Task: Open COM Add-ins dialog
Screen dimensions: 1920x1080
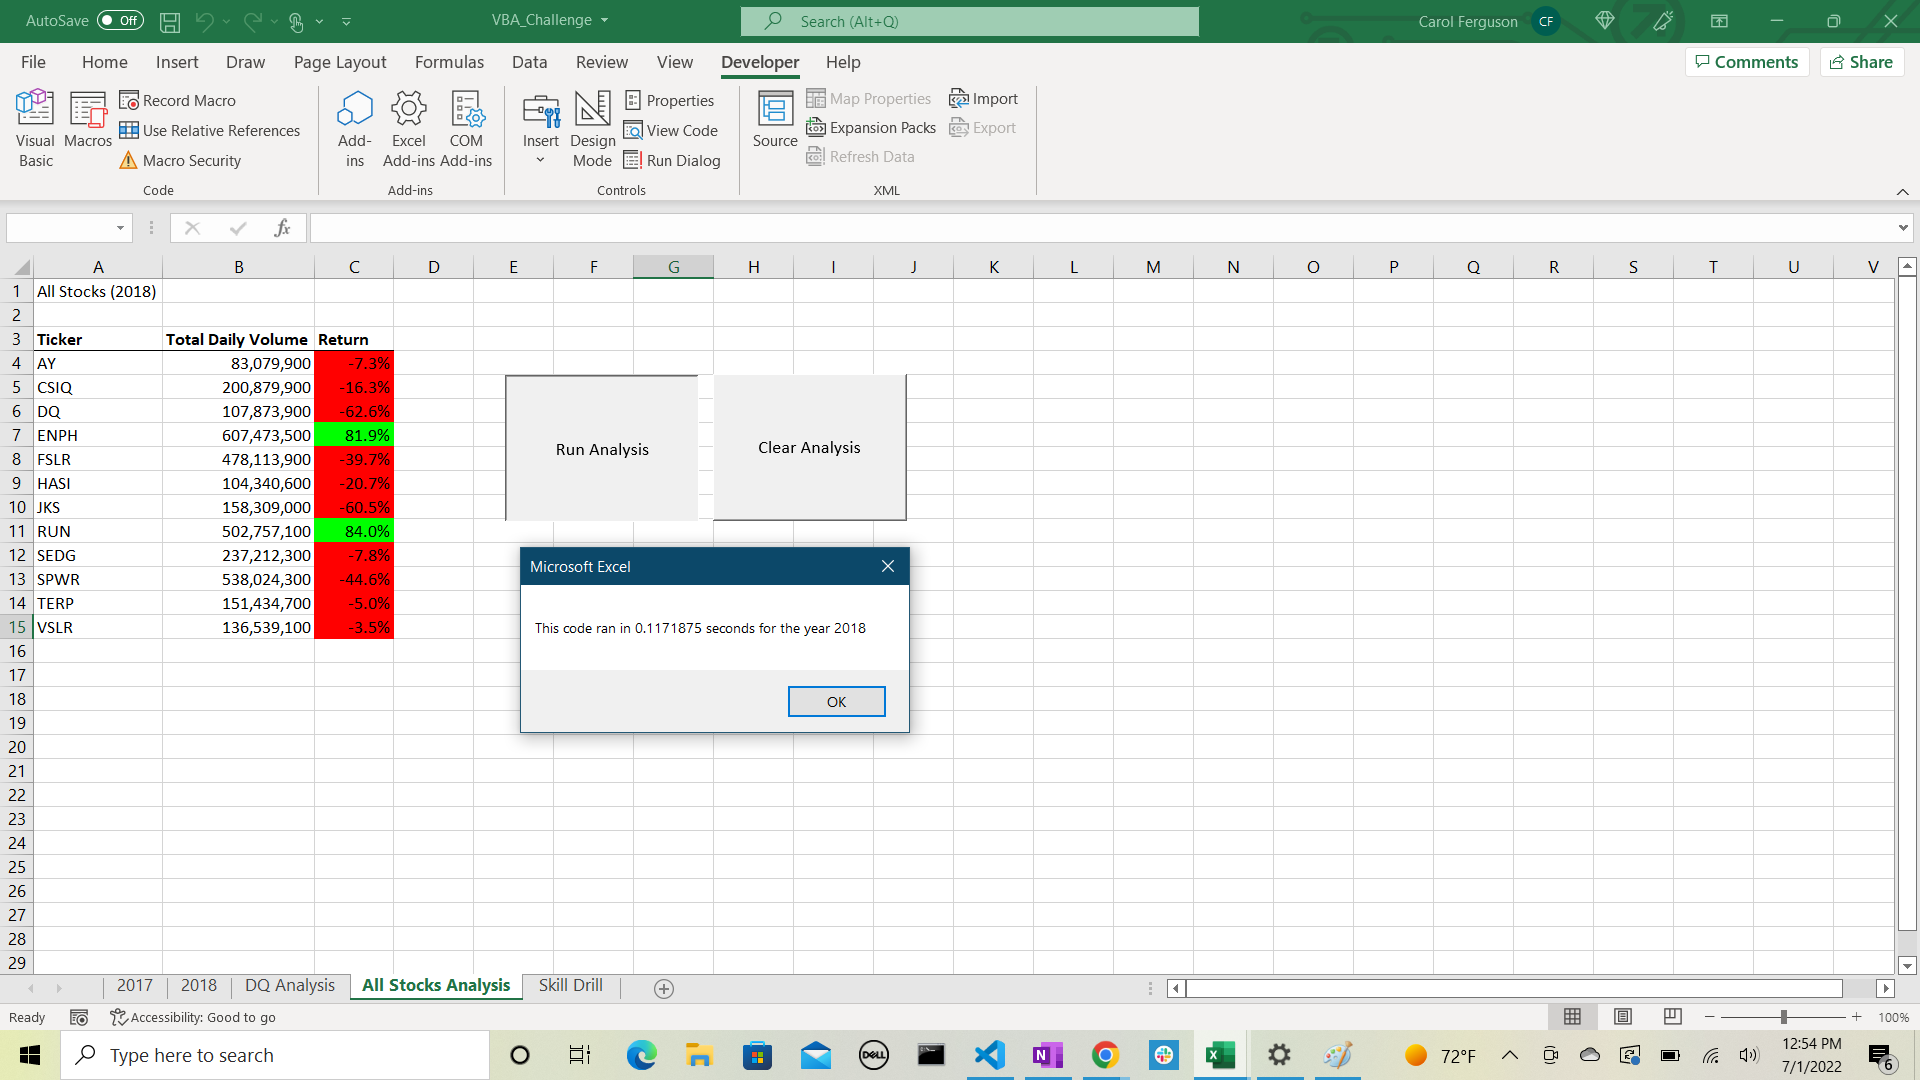Action: coord(466,127)
